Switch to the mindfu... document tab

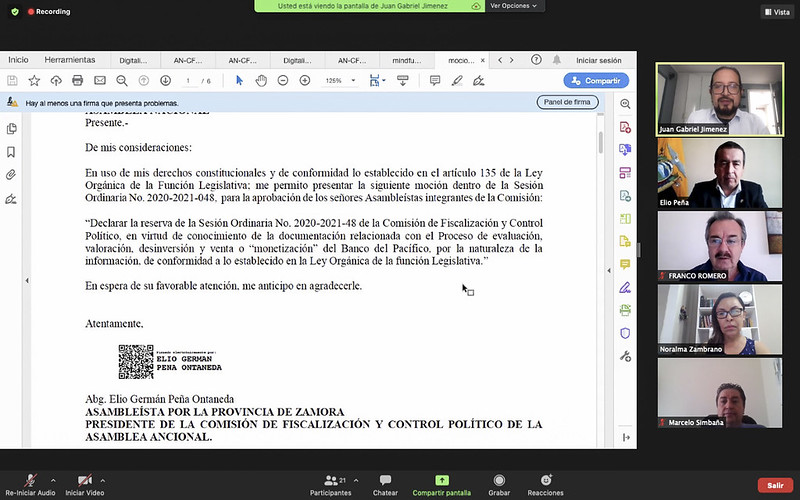pyautogui.click(x=407, y=60)
